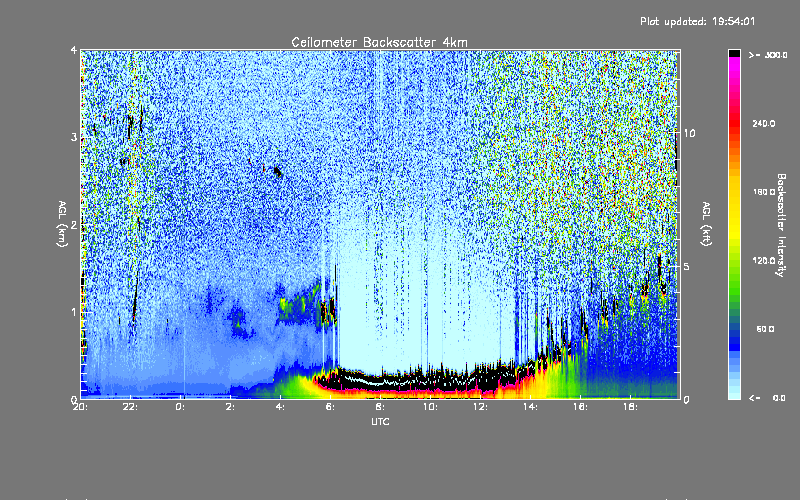Click the '60.0' colorbar tick value

[x=765, y=329]
